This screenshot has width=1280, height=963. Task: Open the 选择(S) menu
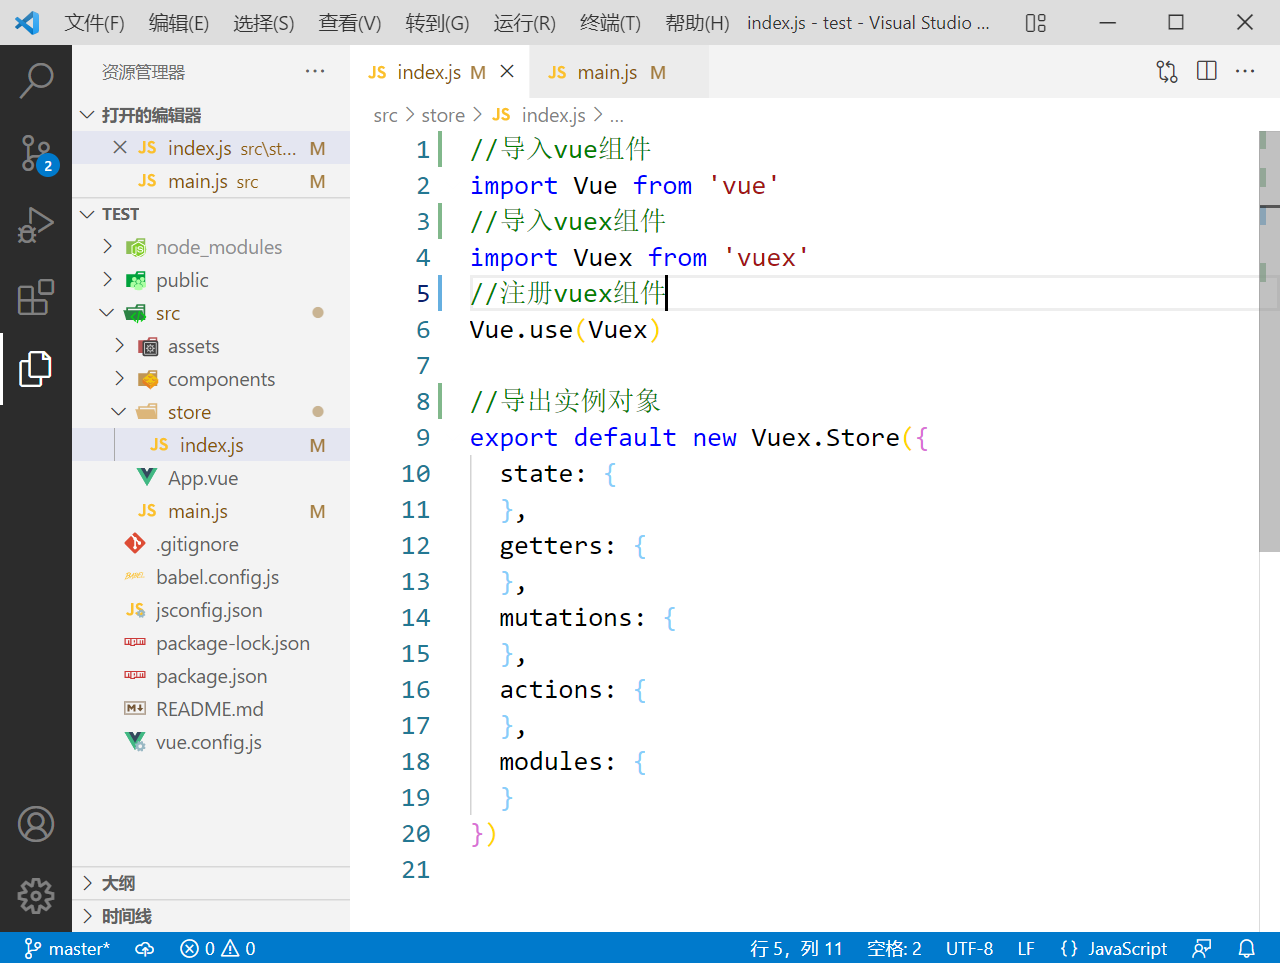(x=264, y=23)
